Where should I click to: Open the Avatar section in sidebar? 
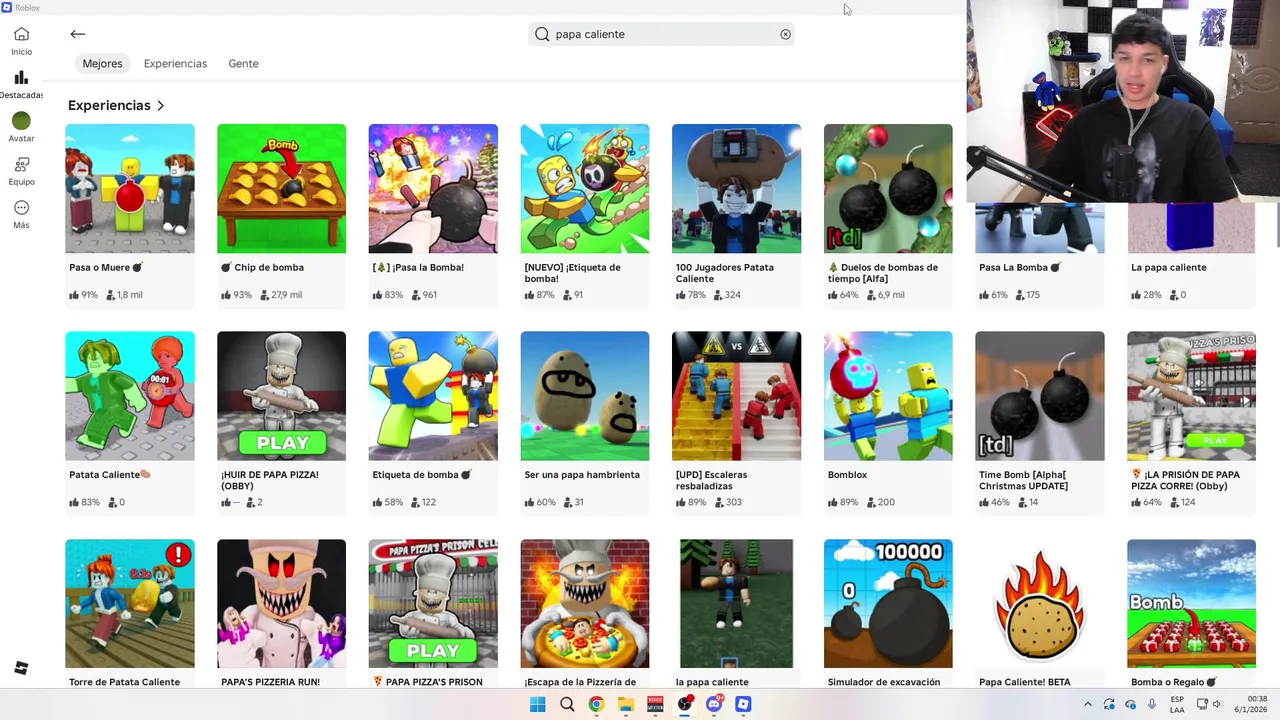click(x=21, y=127)
